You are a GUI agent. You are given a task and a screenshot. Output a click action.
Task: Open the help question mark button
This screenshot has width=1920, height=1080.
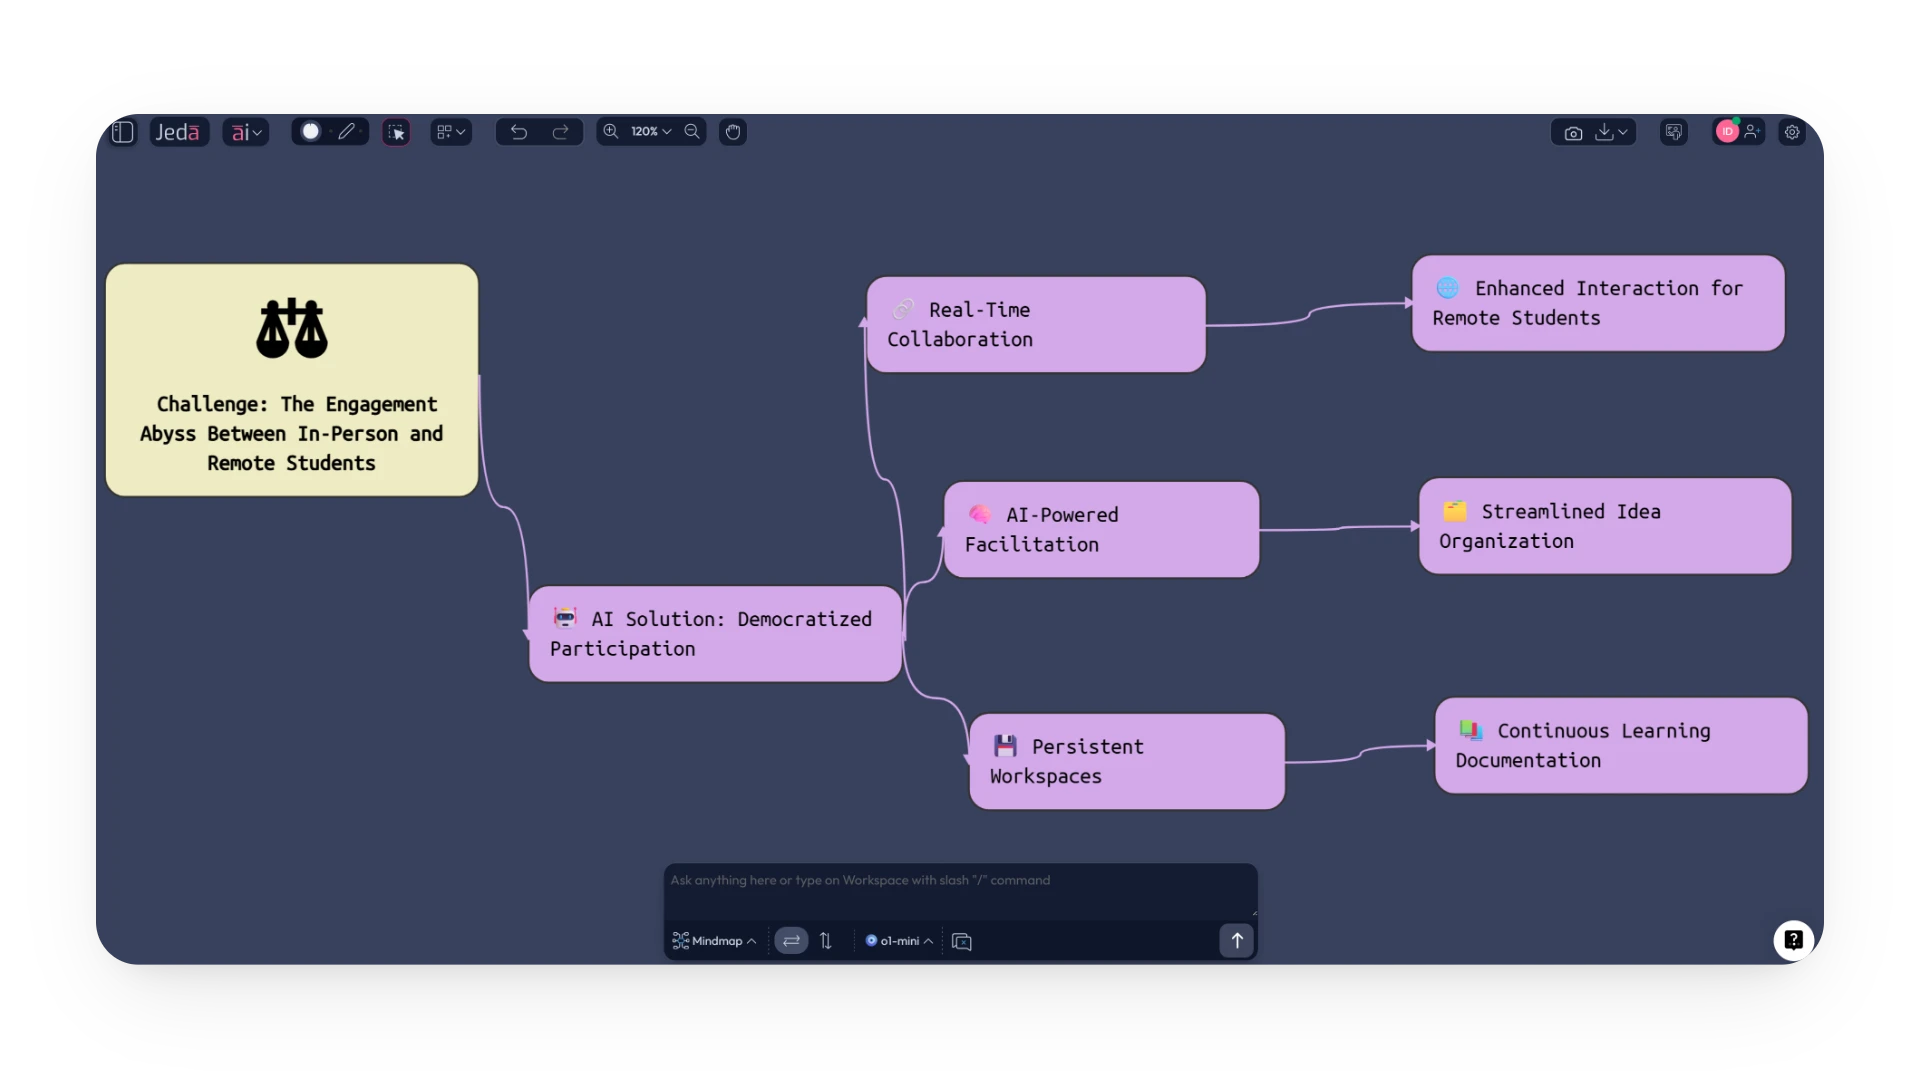[x=1794, y=940]
